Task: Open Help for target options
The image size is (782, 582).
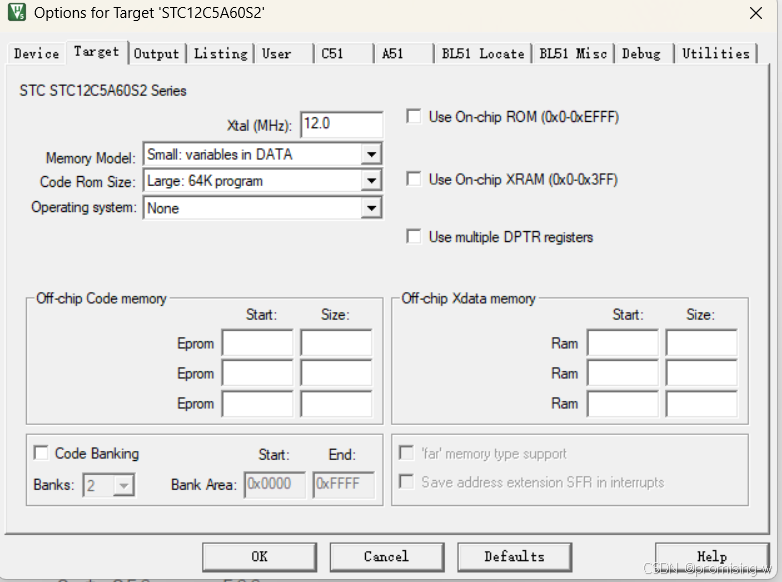Action: (x=712, y=557)
